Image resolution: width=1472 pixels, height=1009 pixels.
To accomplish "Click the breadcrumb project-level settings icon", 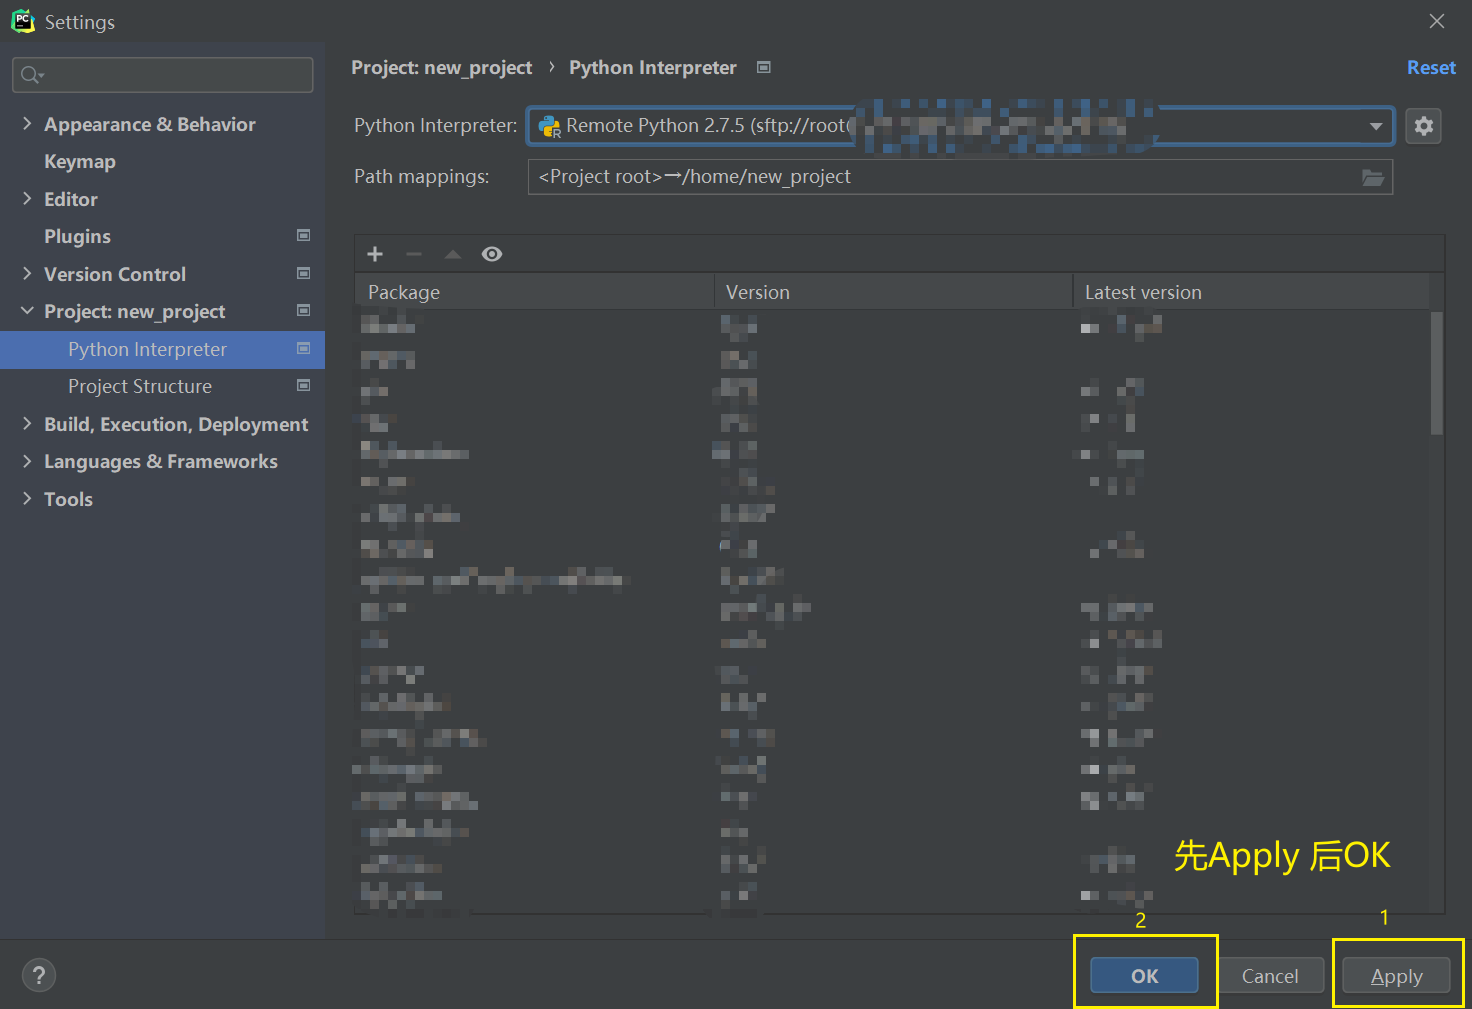I will click(x=764, y=68).
